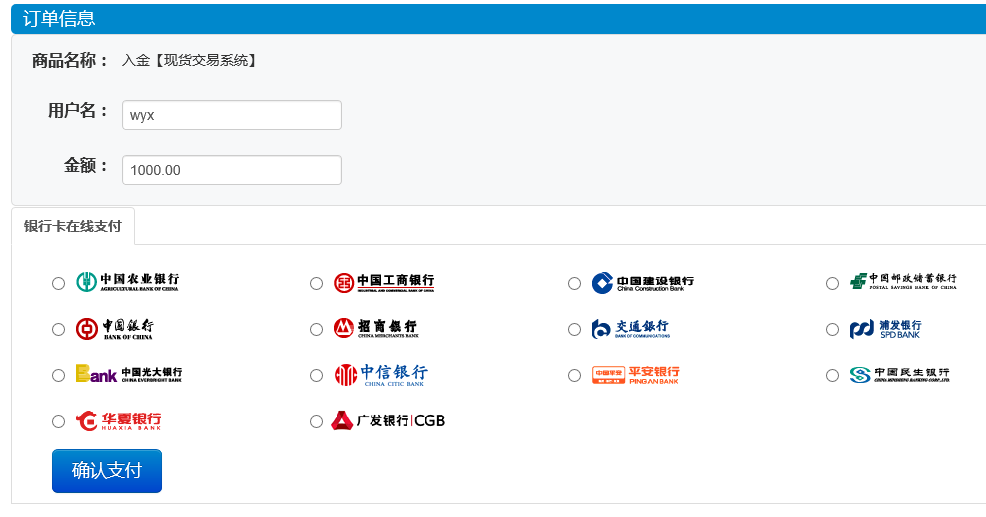Click the 中信银行 CITIC logo
This screenshot has width=986, height=517.
pyautogui.click(x=380, y=375)
